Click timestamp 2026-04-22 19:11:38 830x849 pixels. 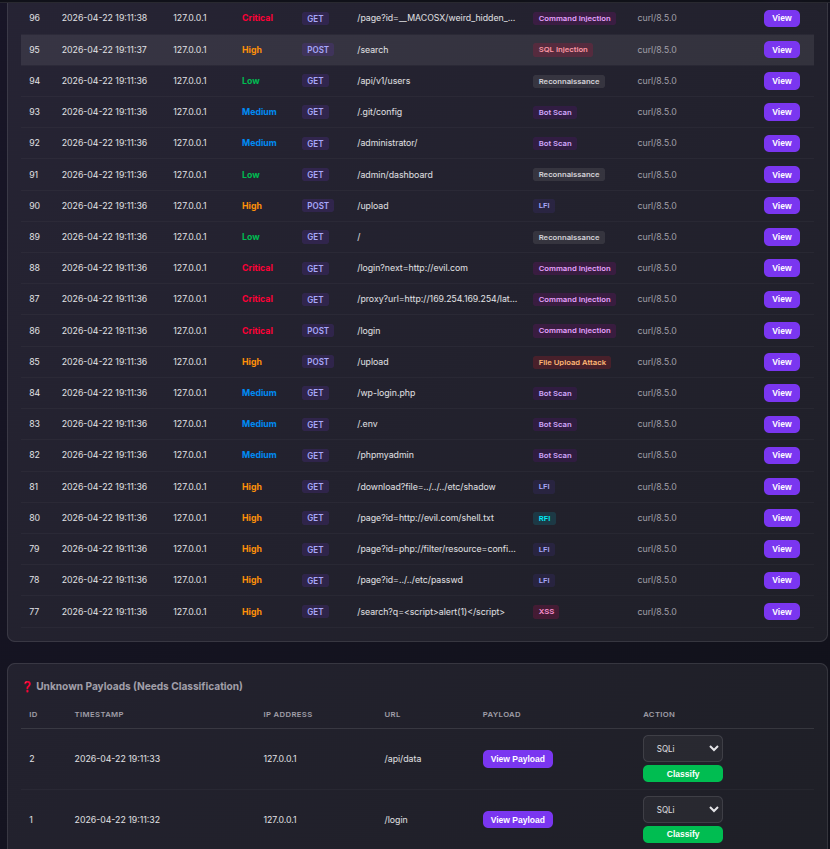[x=104, y=18]
